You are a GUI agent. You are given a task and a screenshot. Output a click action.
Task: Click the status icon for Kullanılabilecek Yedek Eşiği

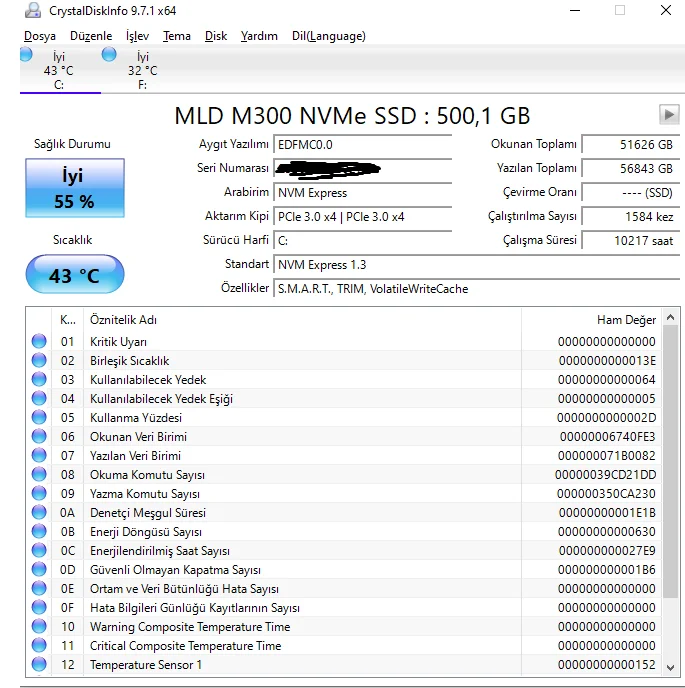[x=39, y=398]
